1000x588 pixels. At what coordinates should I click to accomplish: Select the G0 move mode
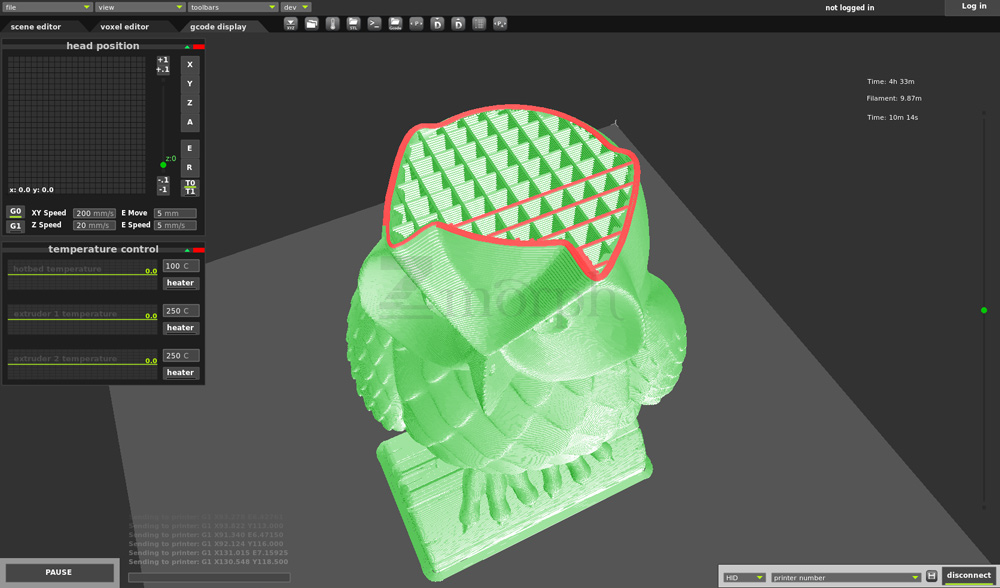point(15,212)
